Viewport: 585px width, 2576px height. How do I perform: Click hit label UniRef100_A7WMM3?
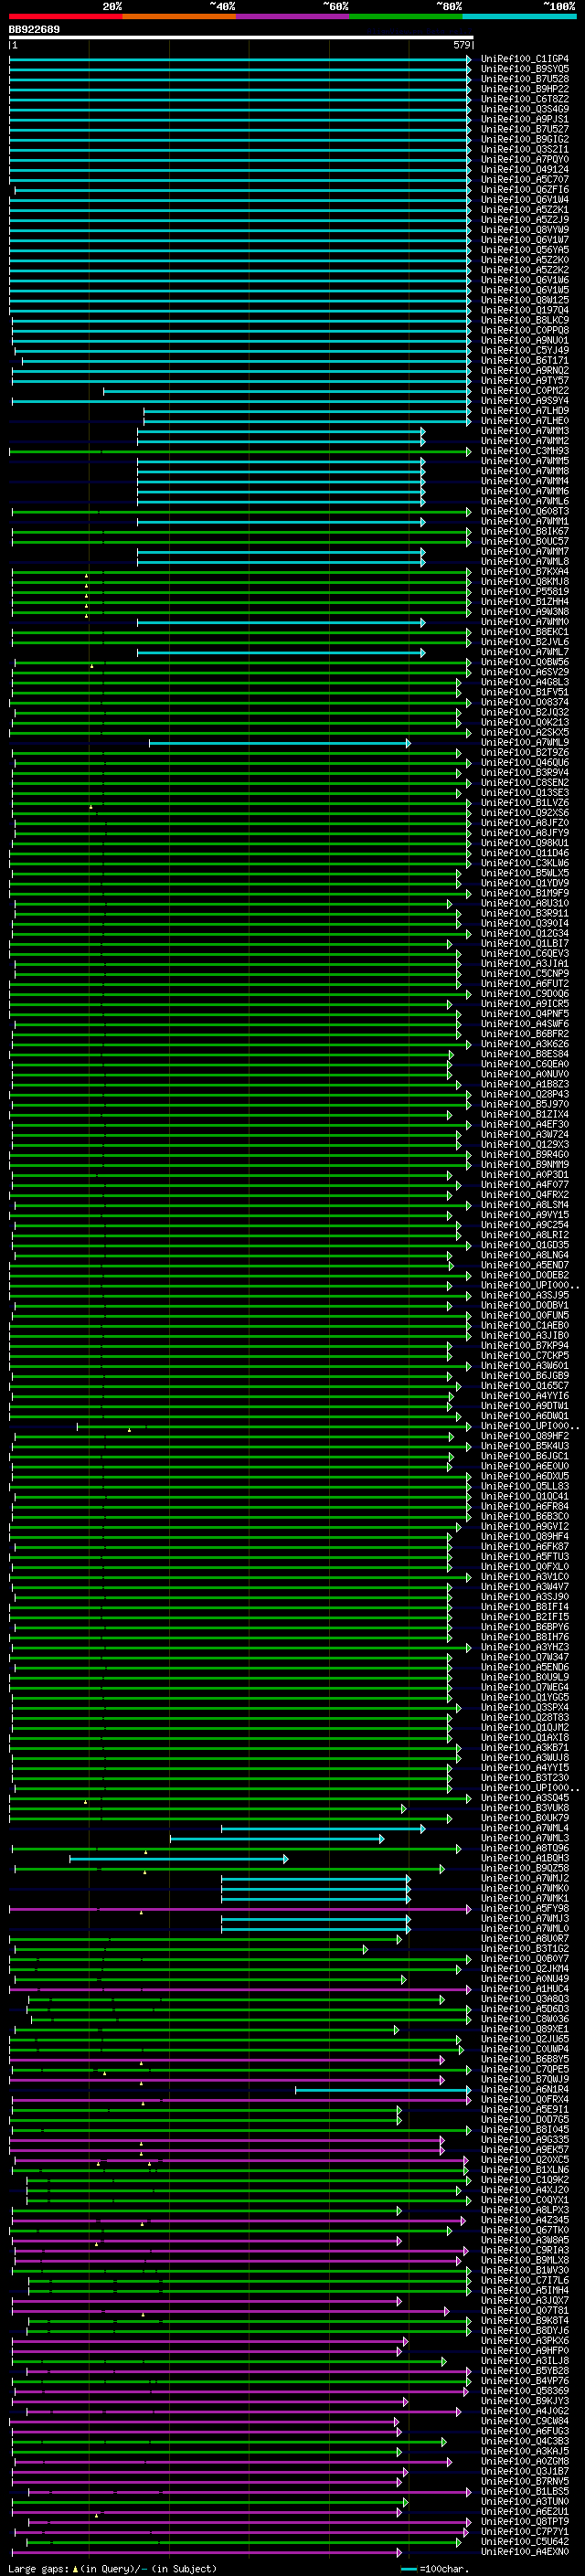[525, 431]
